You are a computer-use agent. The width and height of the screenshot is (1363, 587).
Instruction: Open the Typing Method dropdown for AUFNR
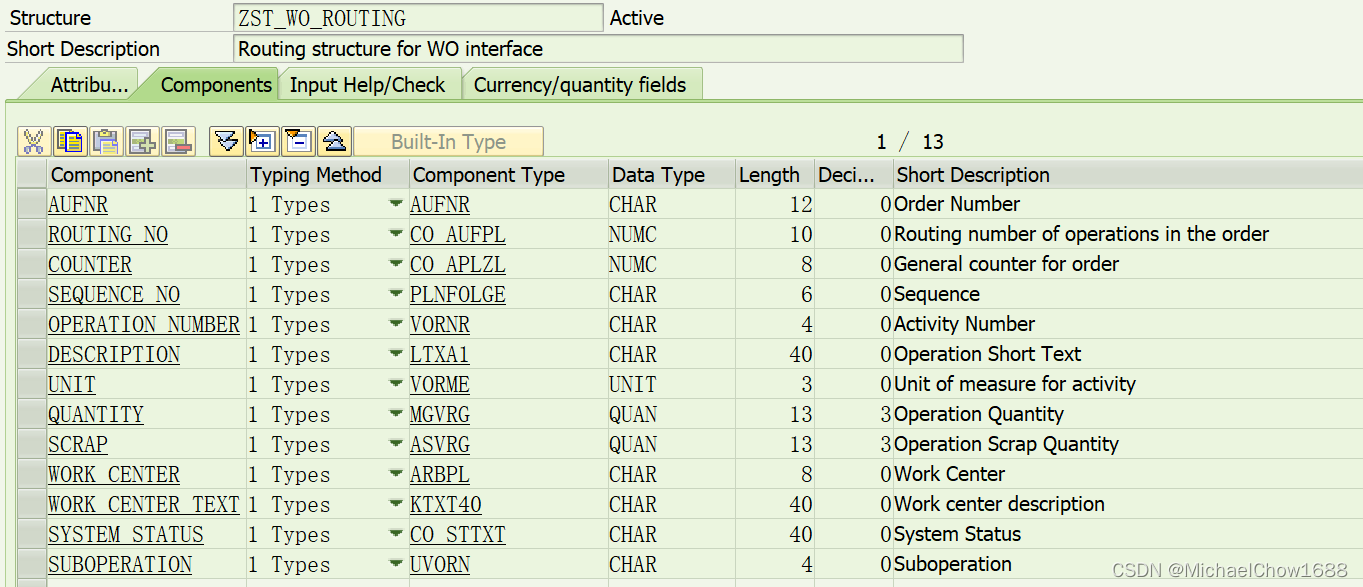(x=397, y=204)
